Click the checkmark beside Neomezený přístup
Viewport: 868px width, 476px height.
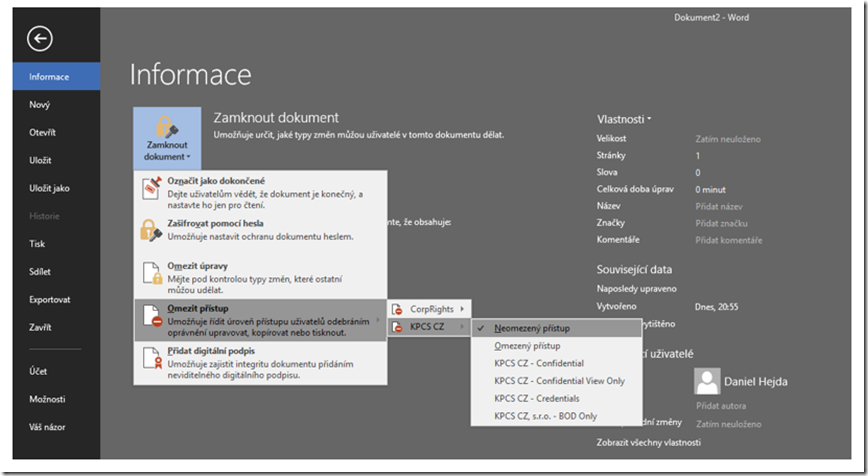(480, 328)
